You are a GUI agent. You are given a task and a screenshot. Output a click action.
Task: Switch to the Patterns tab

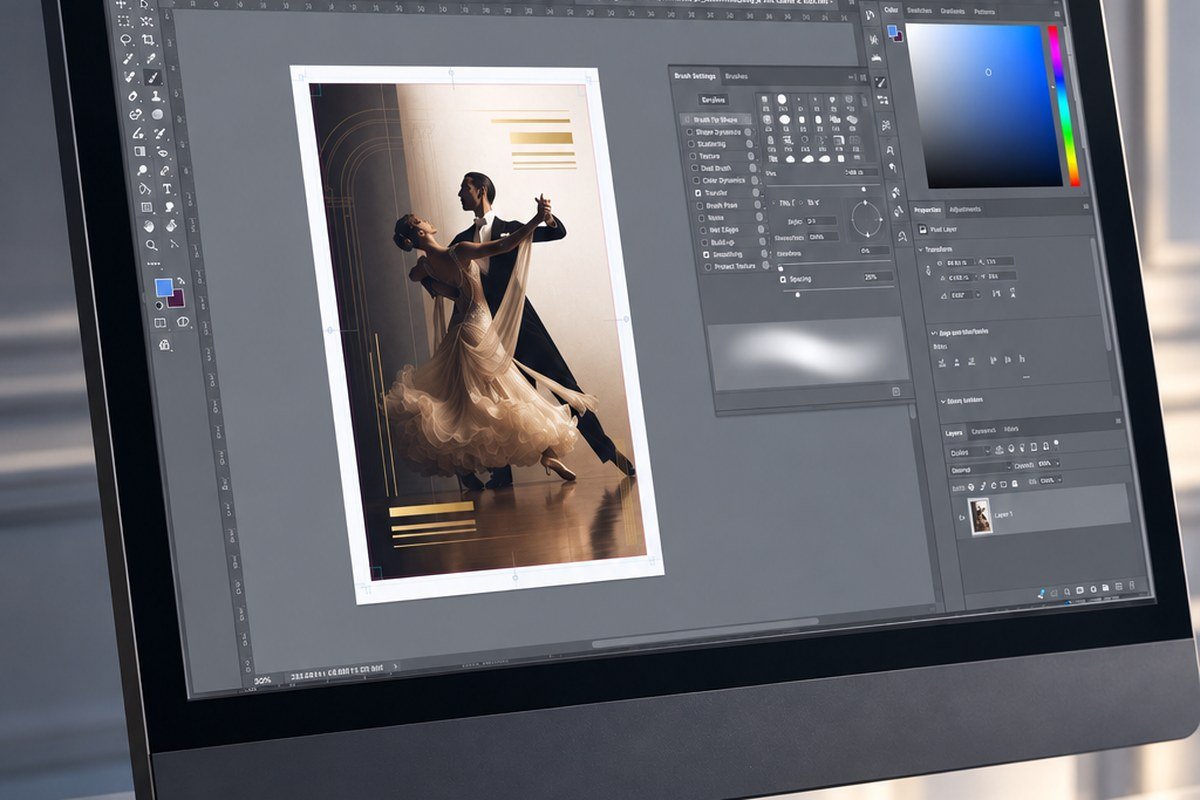[x=985, y=12]
